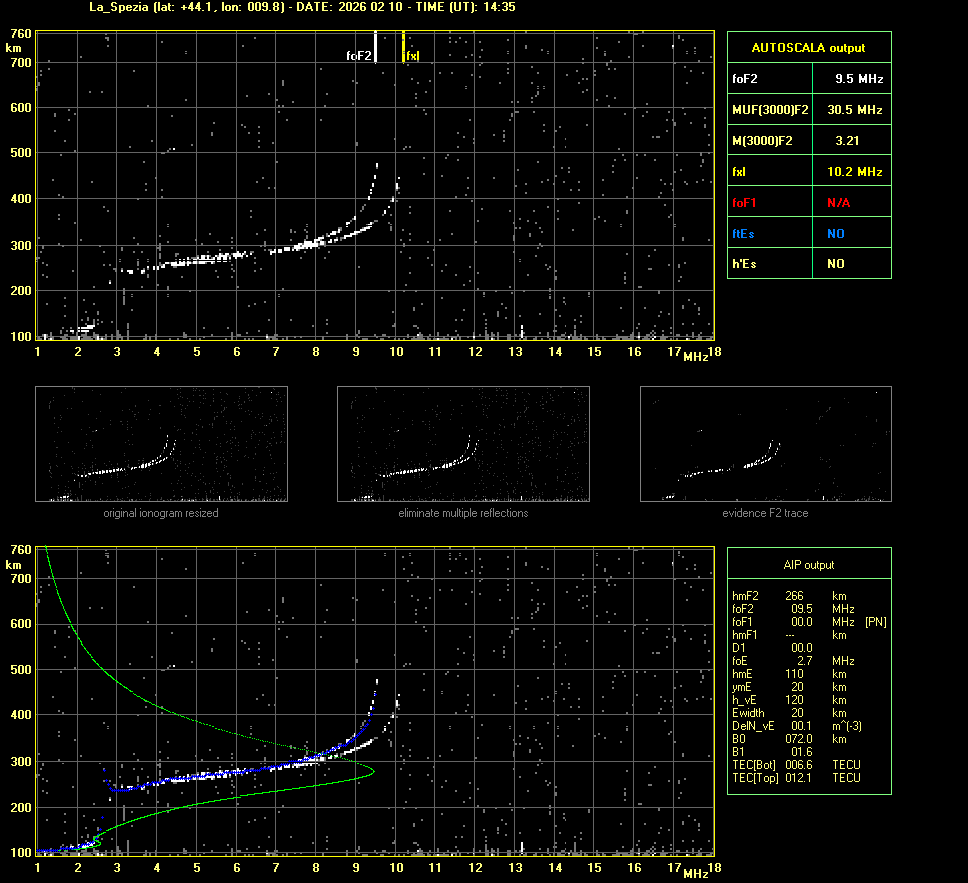Click the yellow fxI 10.2 MHz value

pos(854,172)
